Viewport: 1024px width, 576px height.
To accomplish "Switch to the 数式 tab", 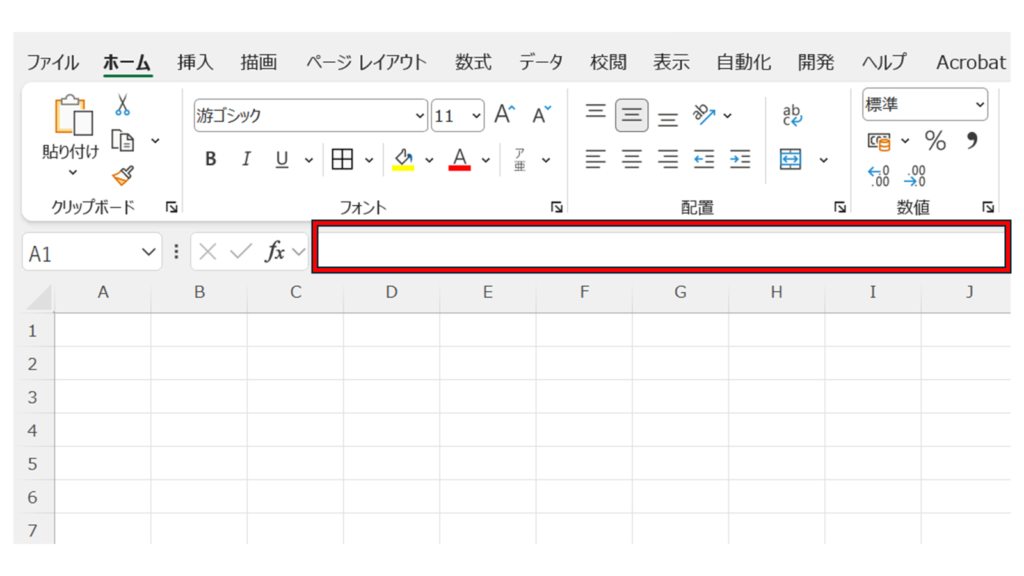I will [473, 62].
